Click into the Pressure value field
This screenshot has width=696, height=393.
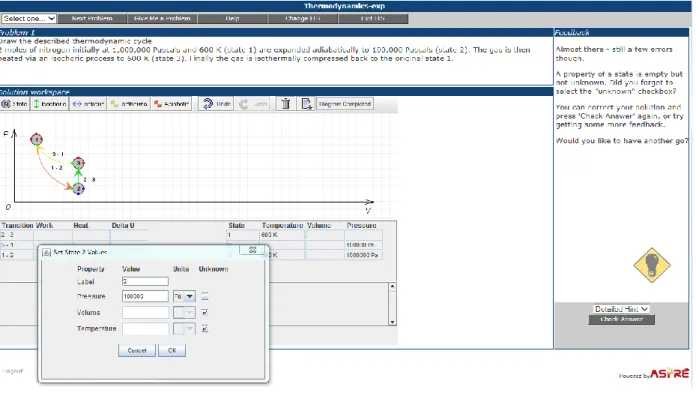(x=145, y=296)
